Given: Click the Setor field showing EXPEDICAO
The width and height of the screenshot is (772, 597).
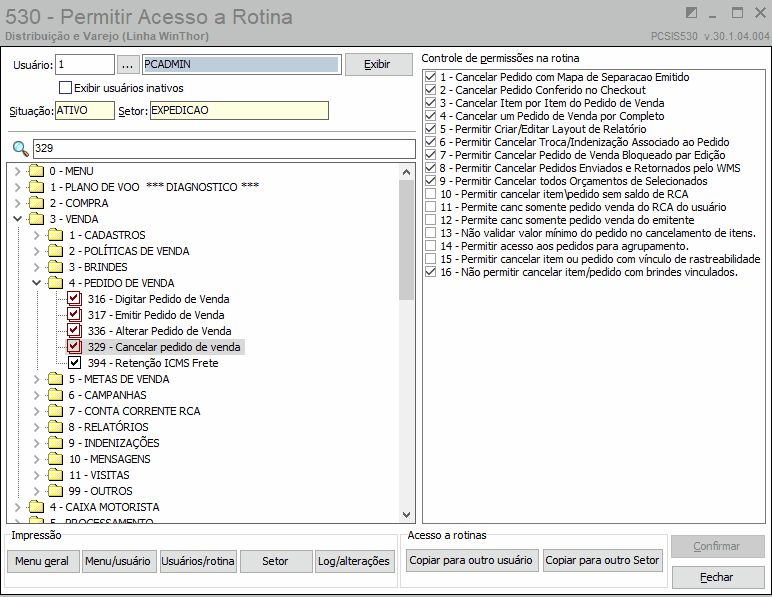Looking at the screenshot, I should [x=239, y=110].
